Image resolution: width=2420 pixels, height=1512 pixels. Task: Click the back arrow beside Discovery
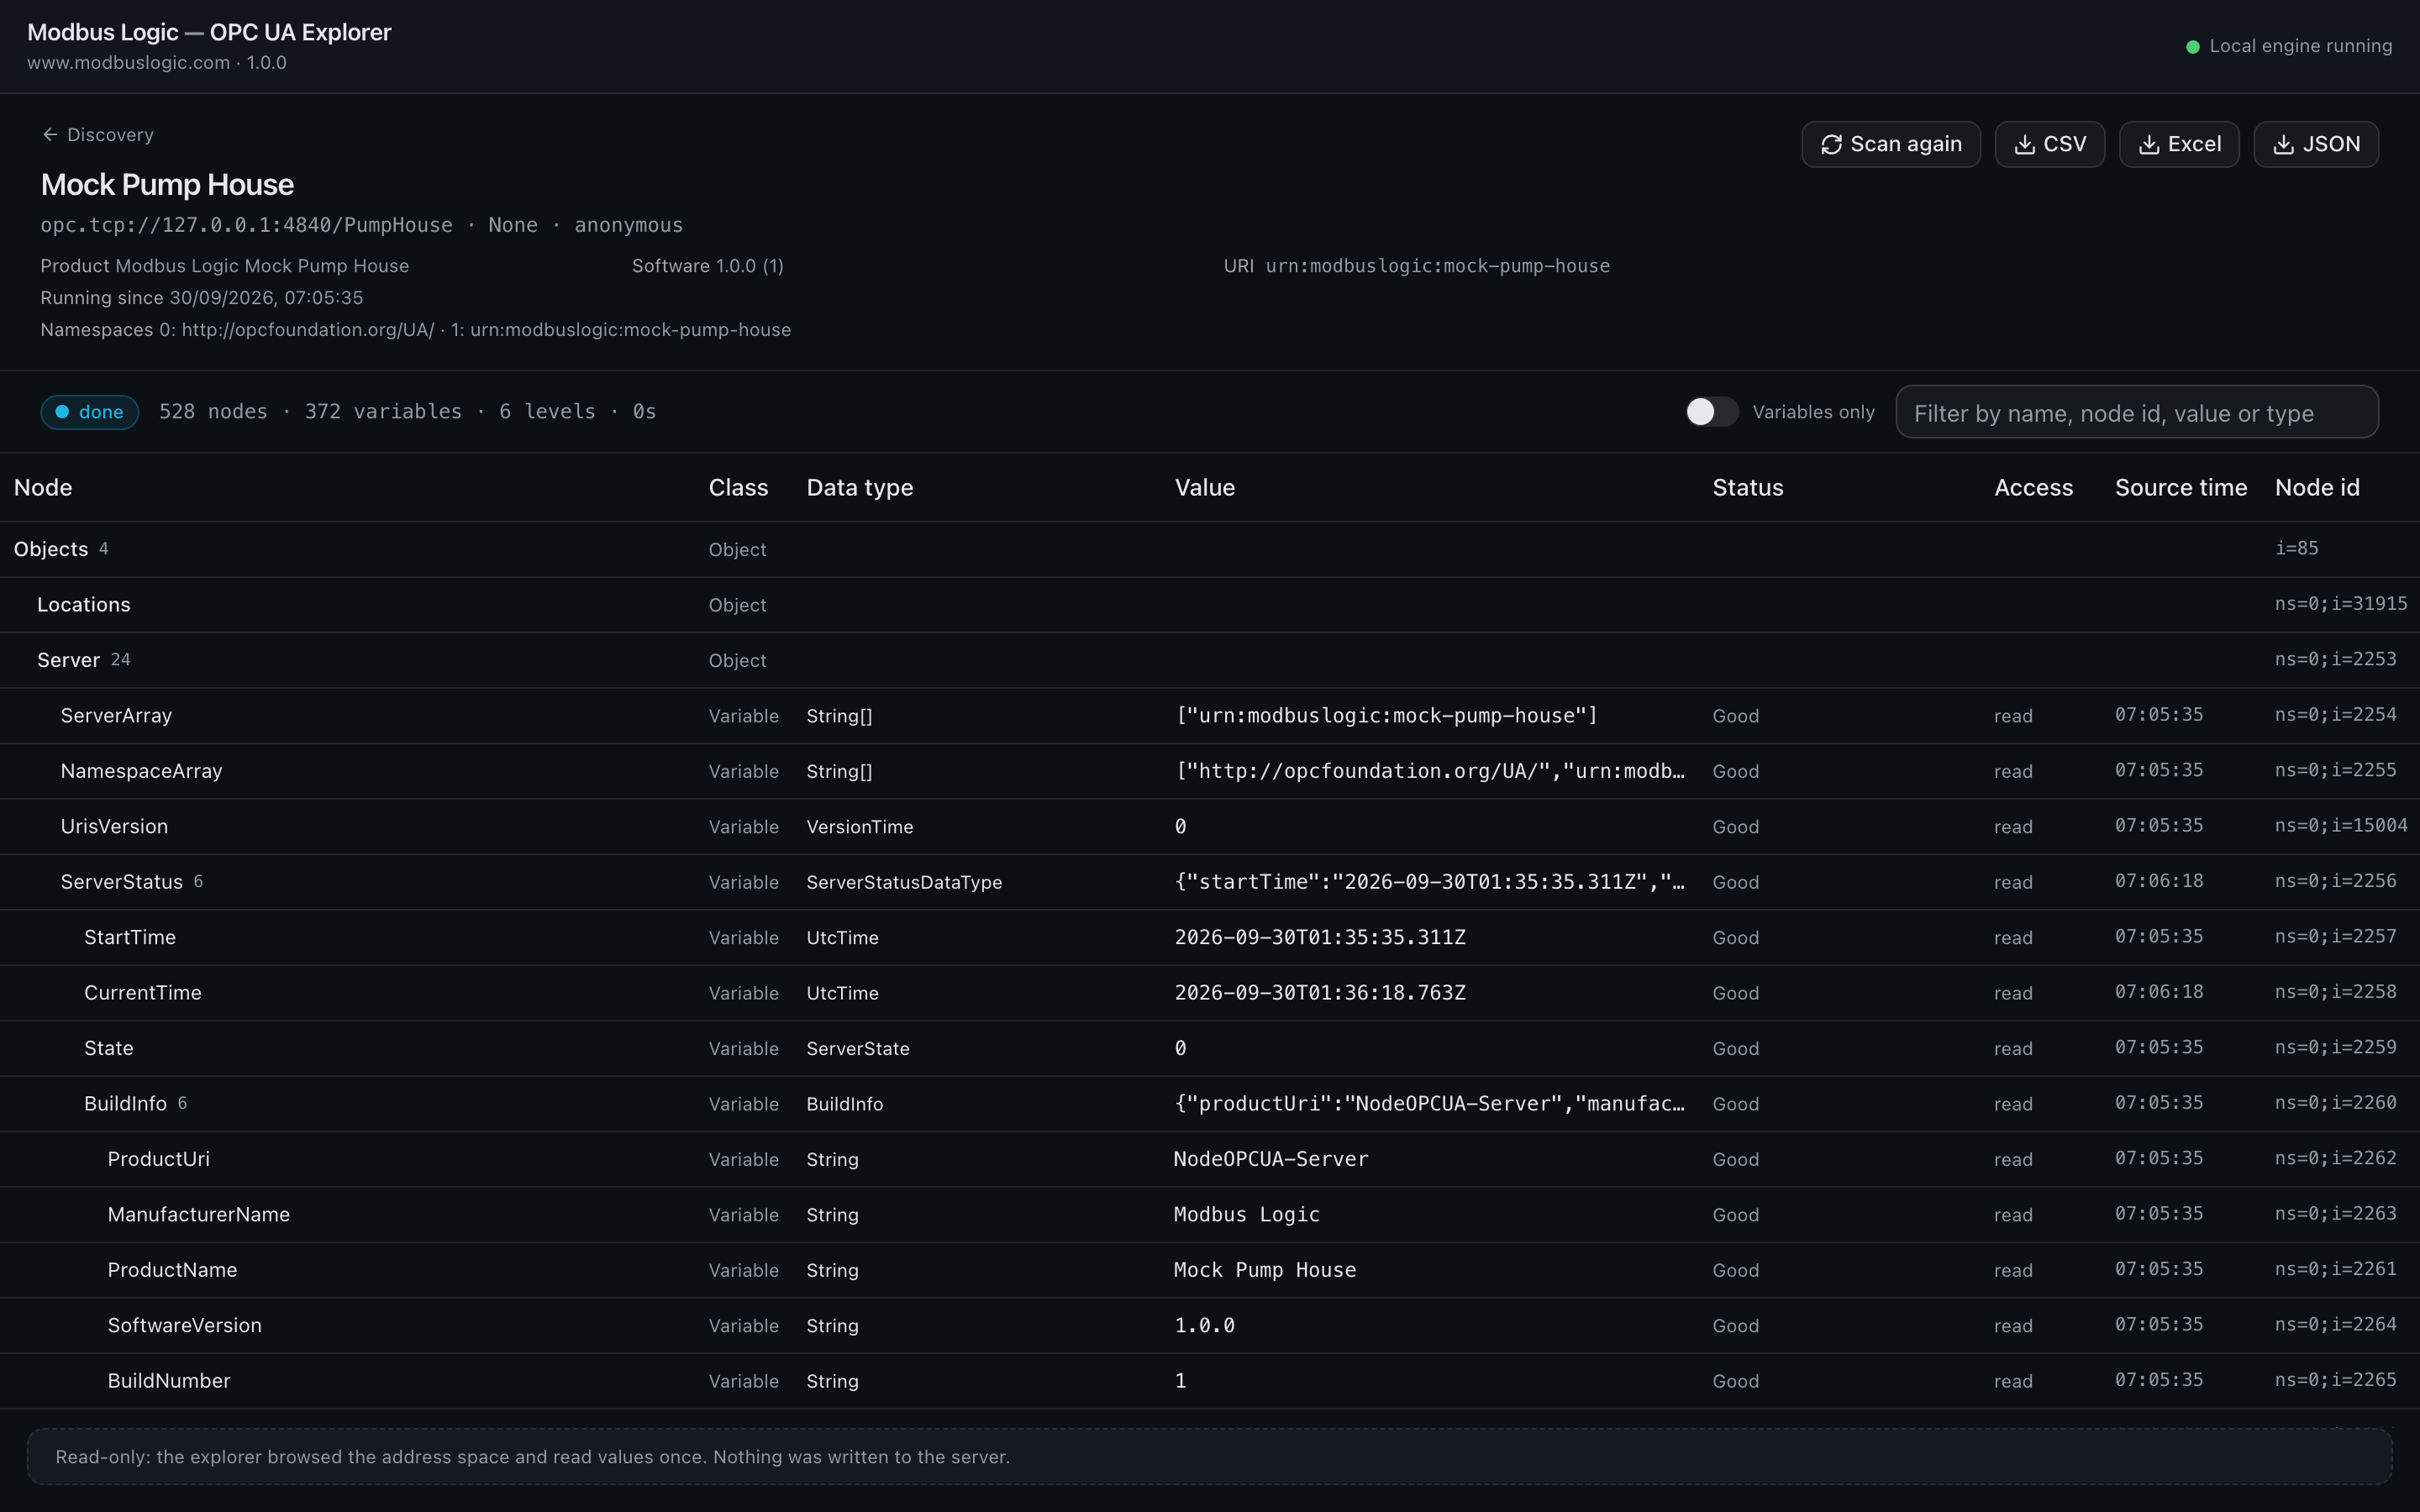click(x=50, y=135)
